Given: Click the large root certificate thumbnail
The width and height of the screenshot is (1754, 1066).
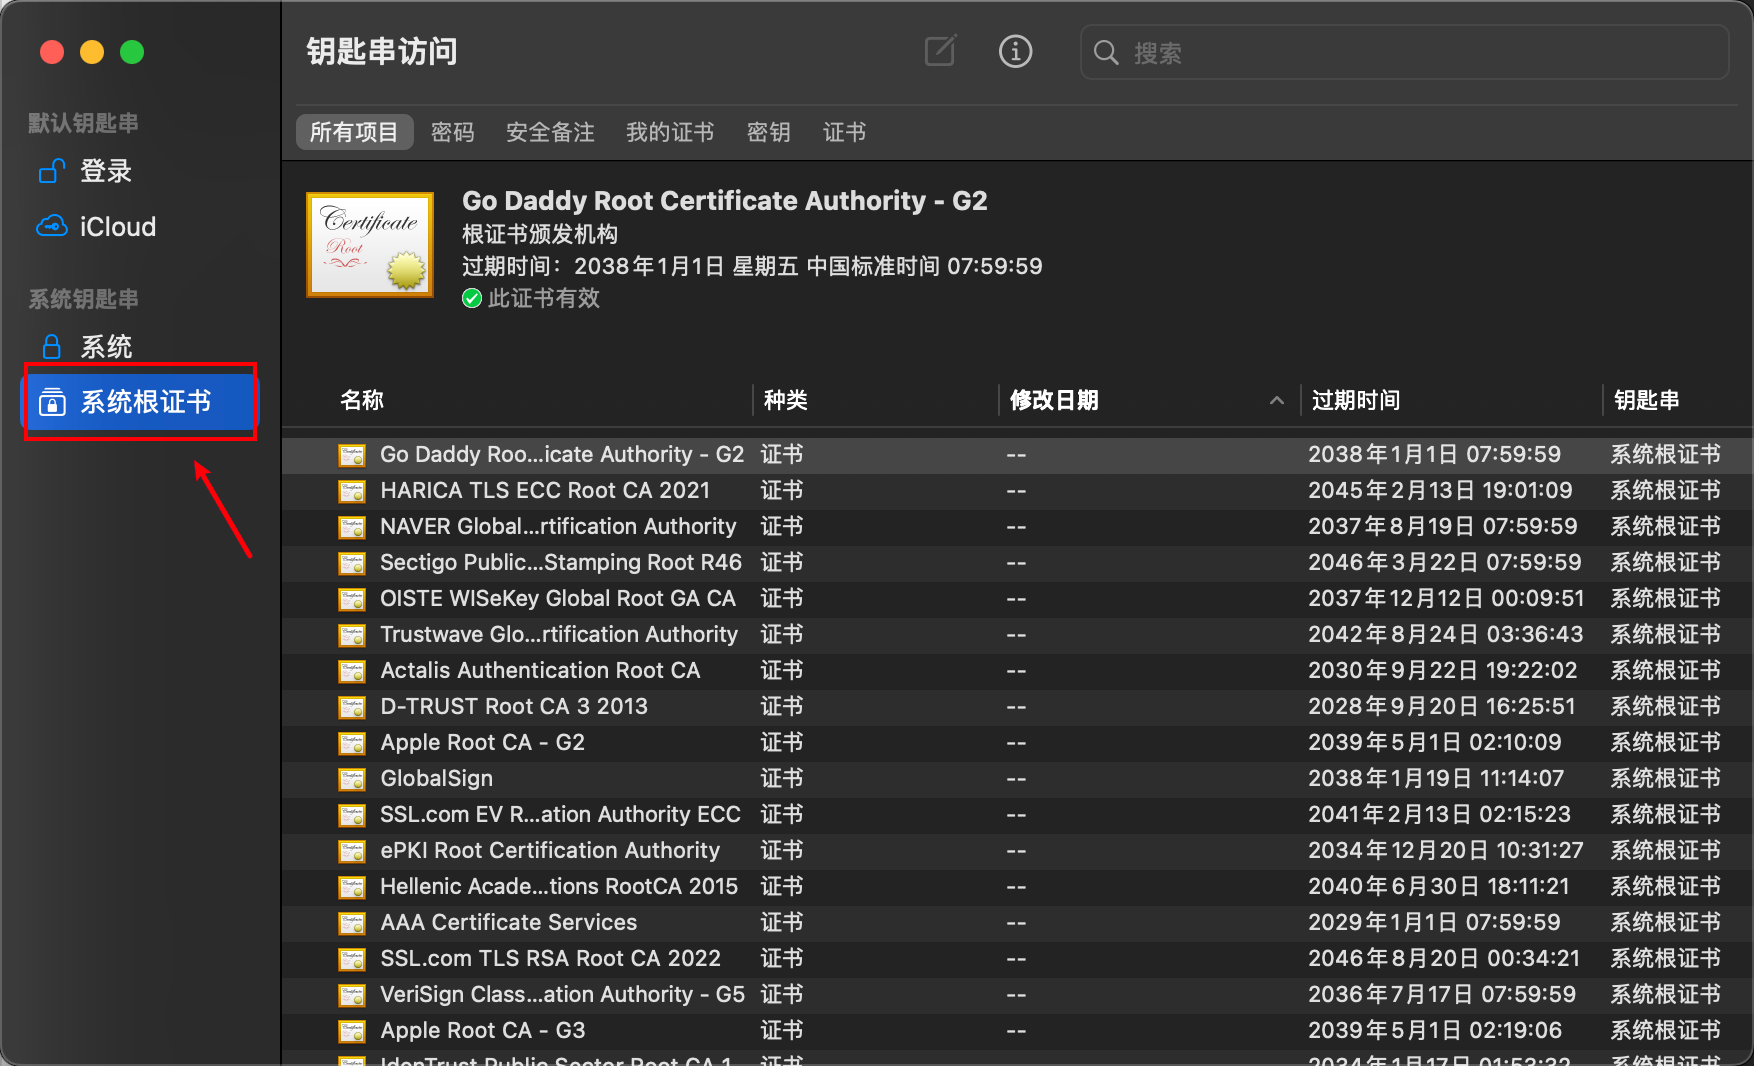Looking at the screenshot, I should (370, 245).
